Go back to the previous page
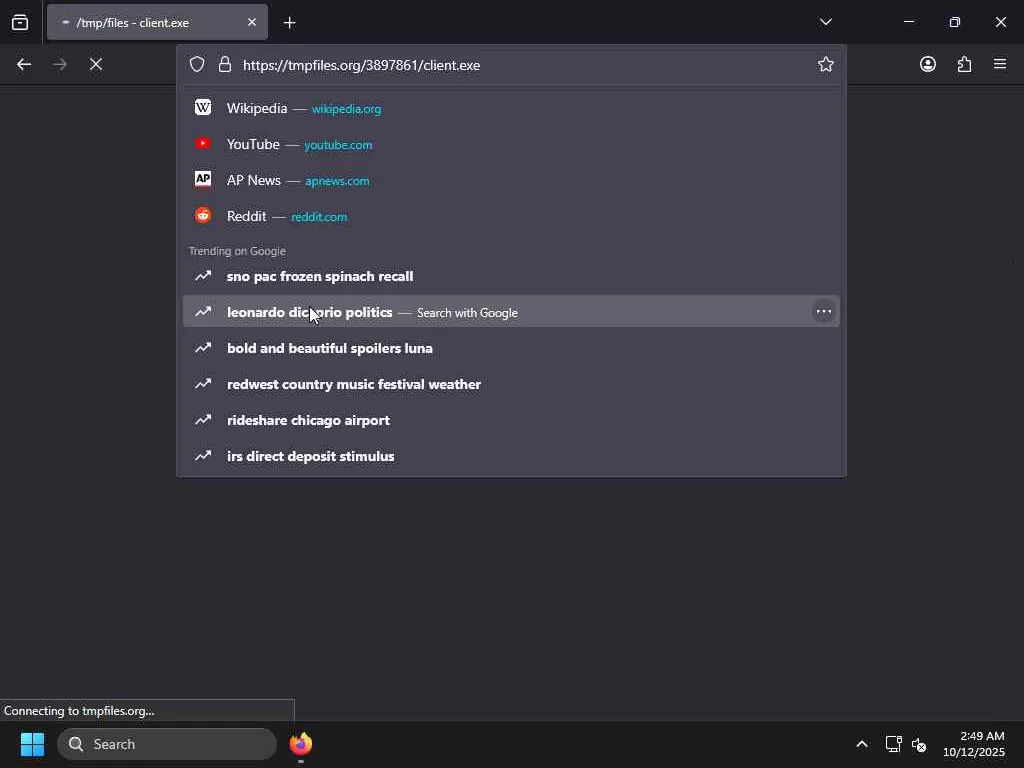The width and height of the screenshot is (1024, 768). [24, 64]
